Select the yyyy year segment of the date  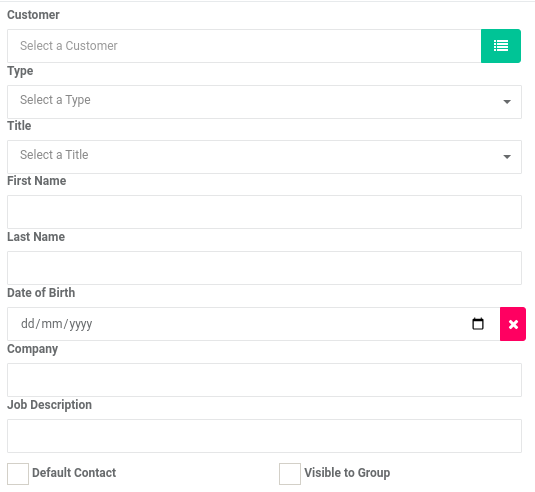81,323
